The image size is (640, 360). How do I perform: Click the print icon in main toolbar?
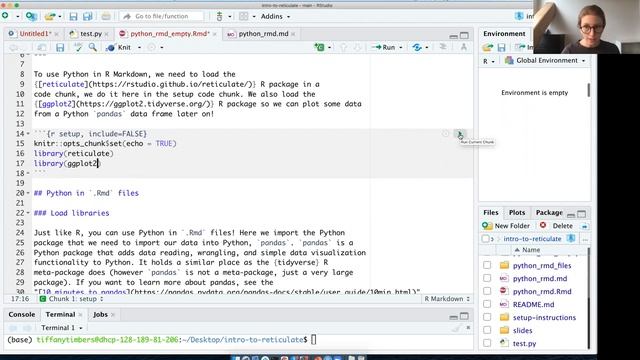106,16
